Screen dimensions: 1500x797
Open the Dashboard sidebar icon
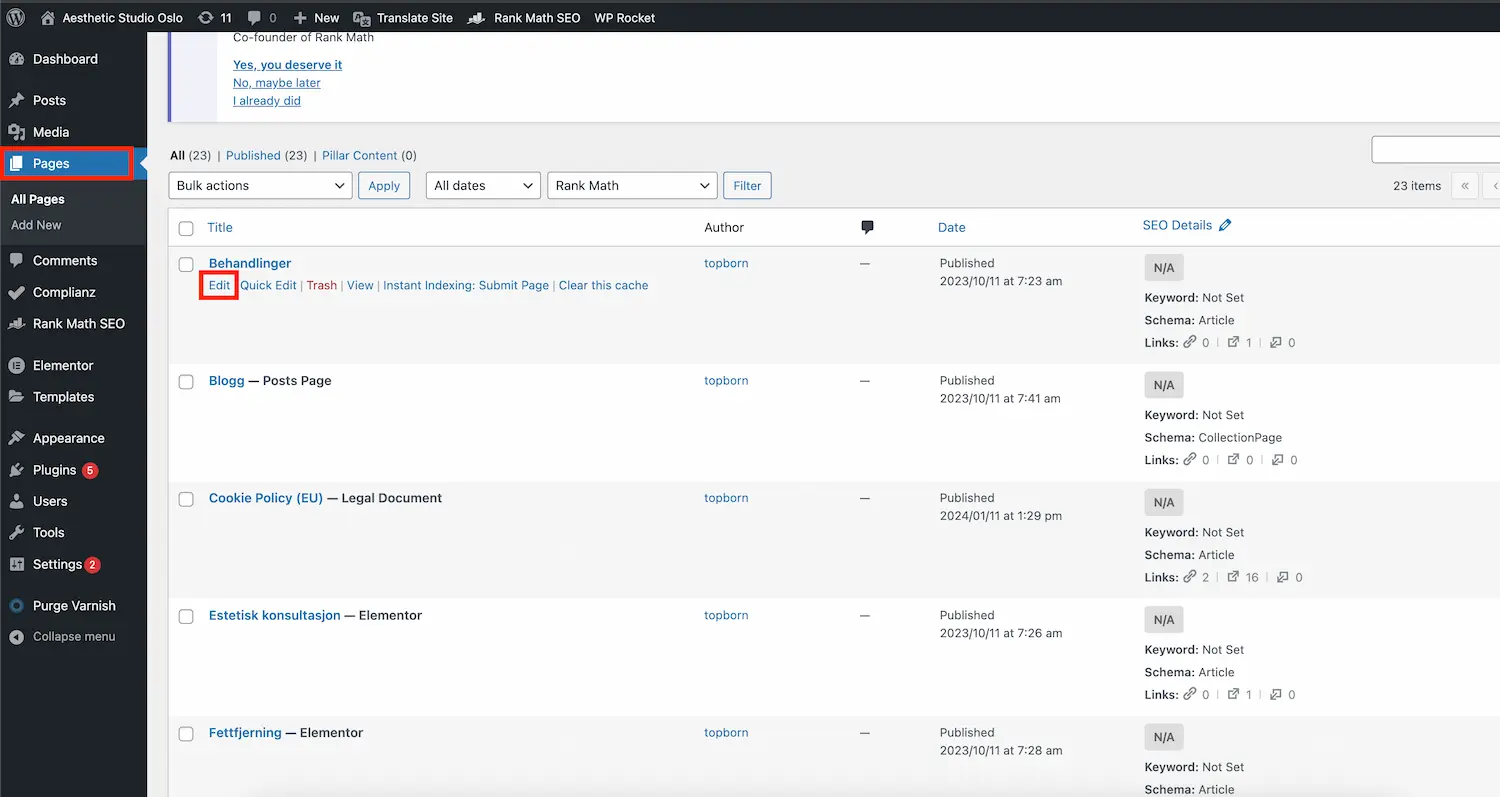[16, 59]
